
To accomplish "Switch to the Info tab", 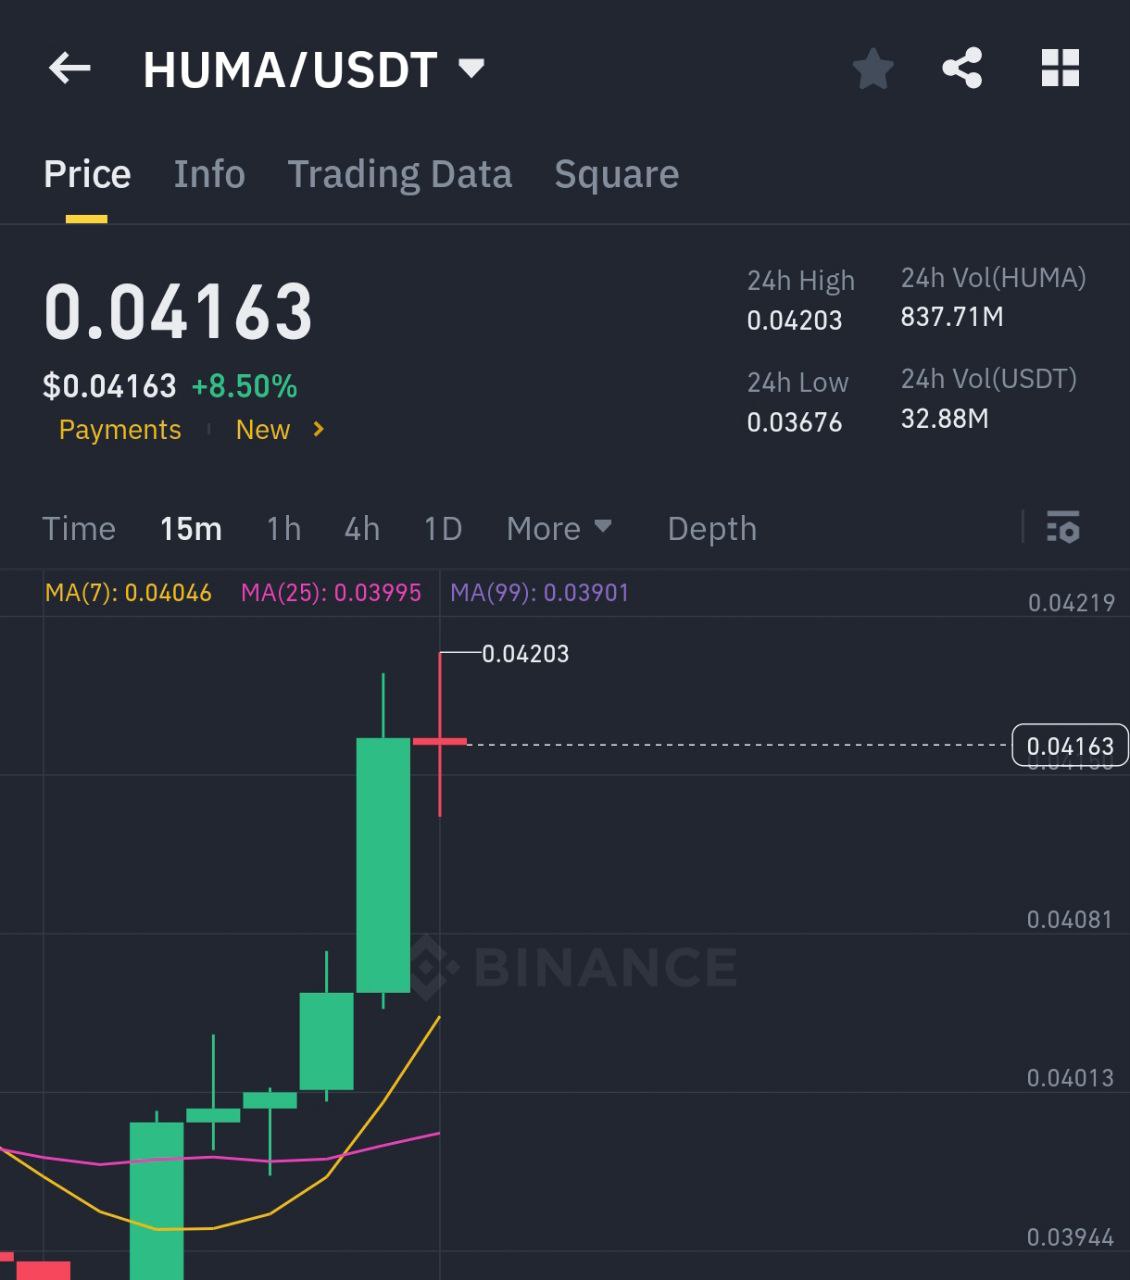I will tap(209, 174).
